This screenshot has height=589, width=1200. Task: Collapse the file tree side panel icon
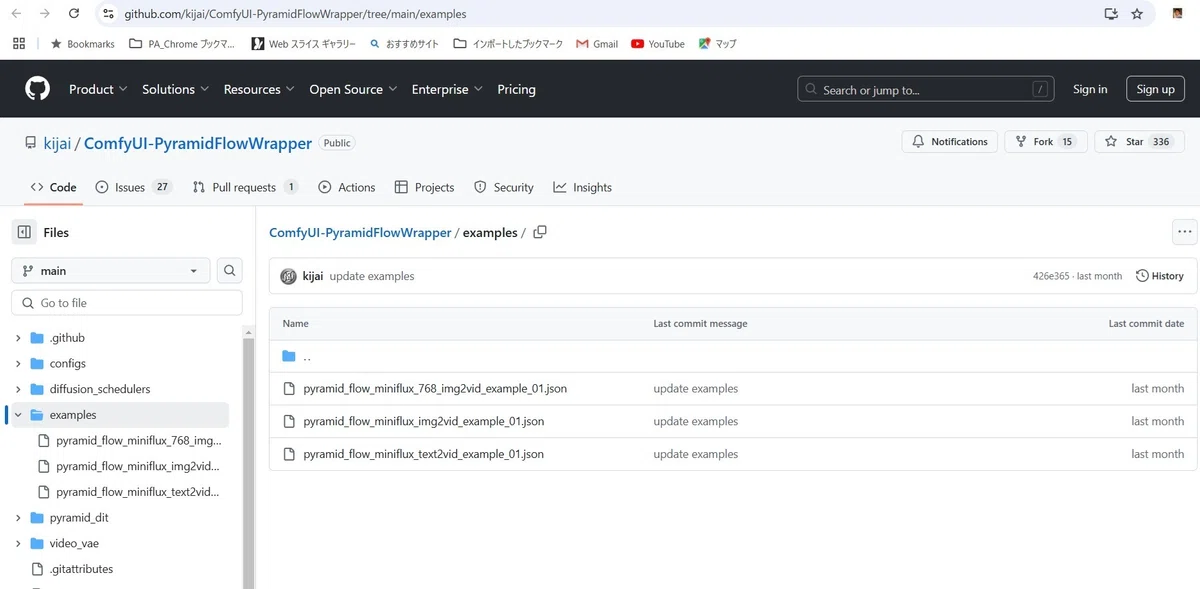(24, 232)
